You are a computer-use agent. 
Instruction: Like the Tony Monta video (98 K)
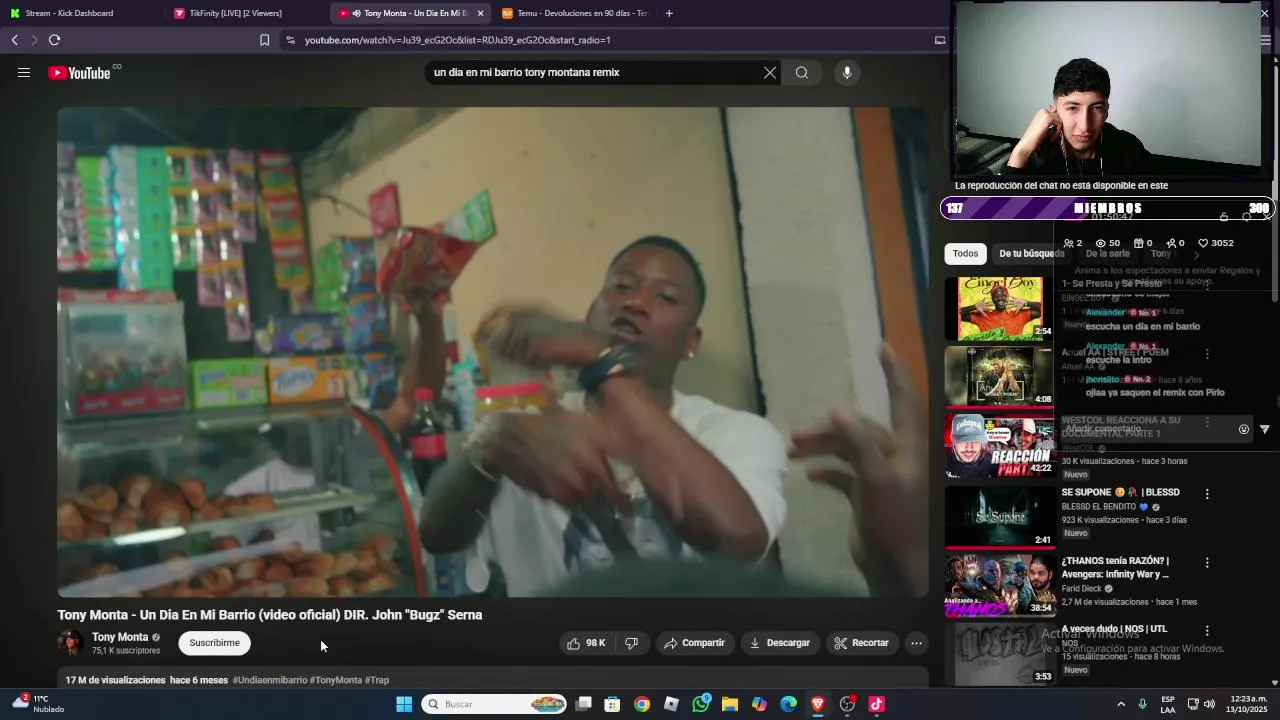(x=586, y=643)
